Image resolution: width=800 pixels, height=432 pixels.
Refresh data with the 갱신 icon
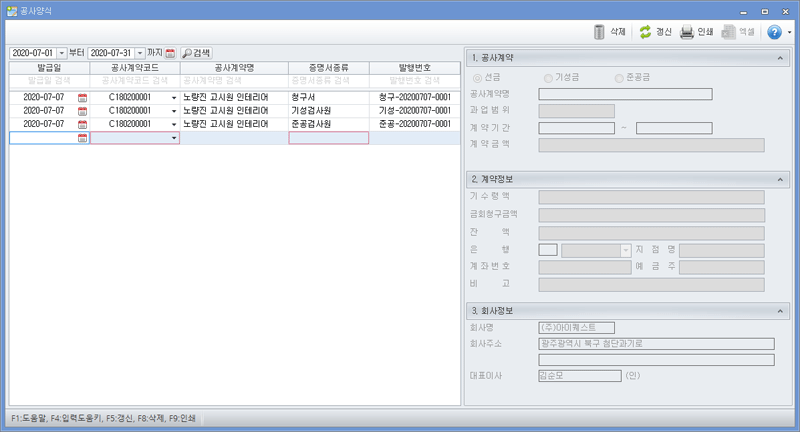pyautogui.click(x=645, y=32)
